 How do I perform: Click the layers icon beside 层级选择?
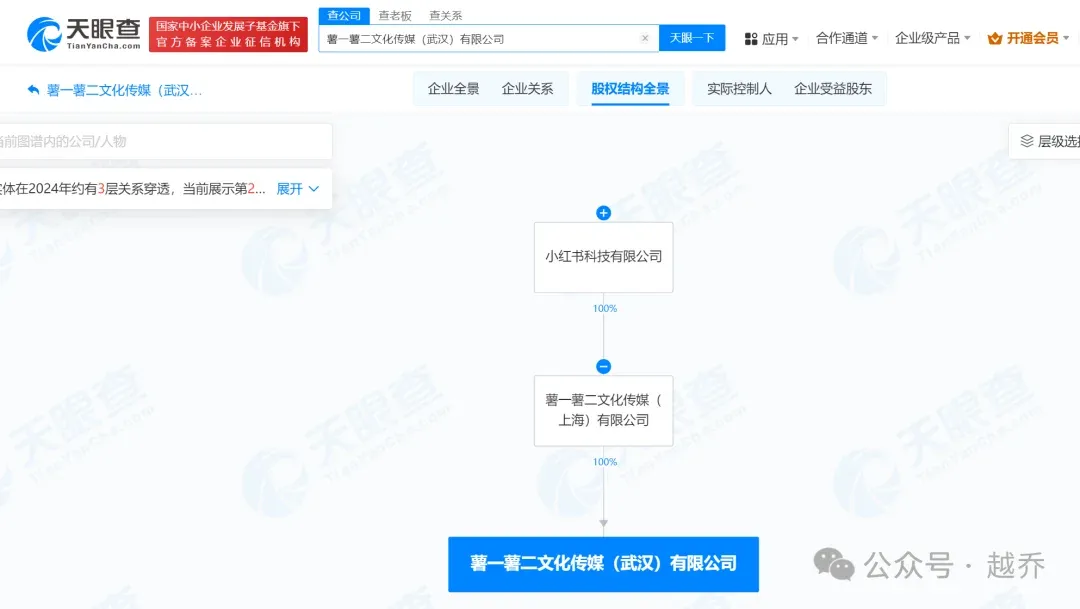point(1026,141)
